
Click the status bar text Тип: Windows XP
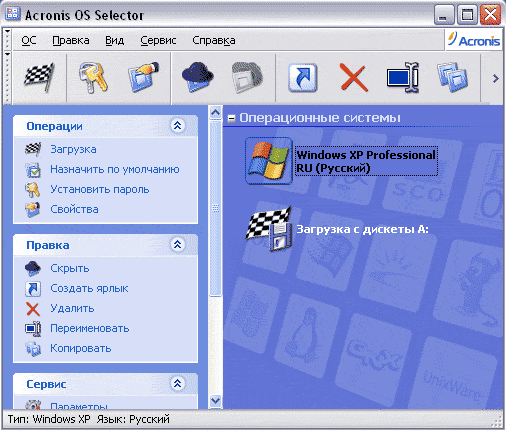49,419
